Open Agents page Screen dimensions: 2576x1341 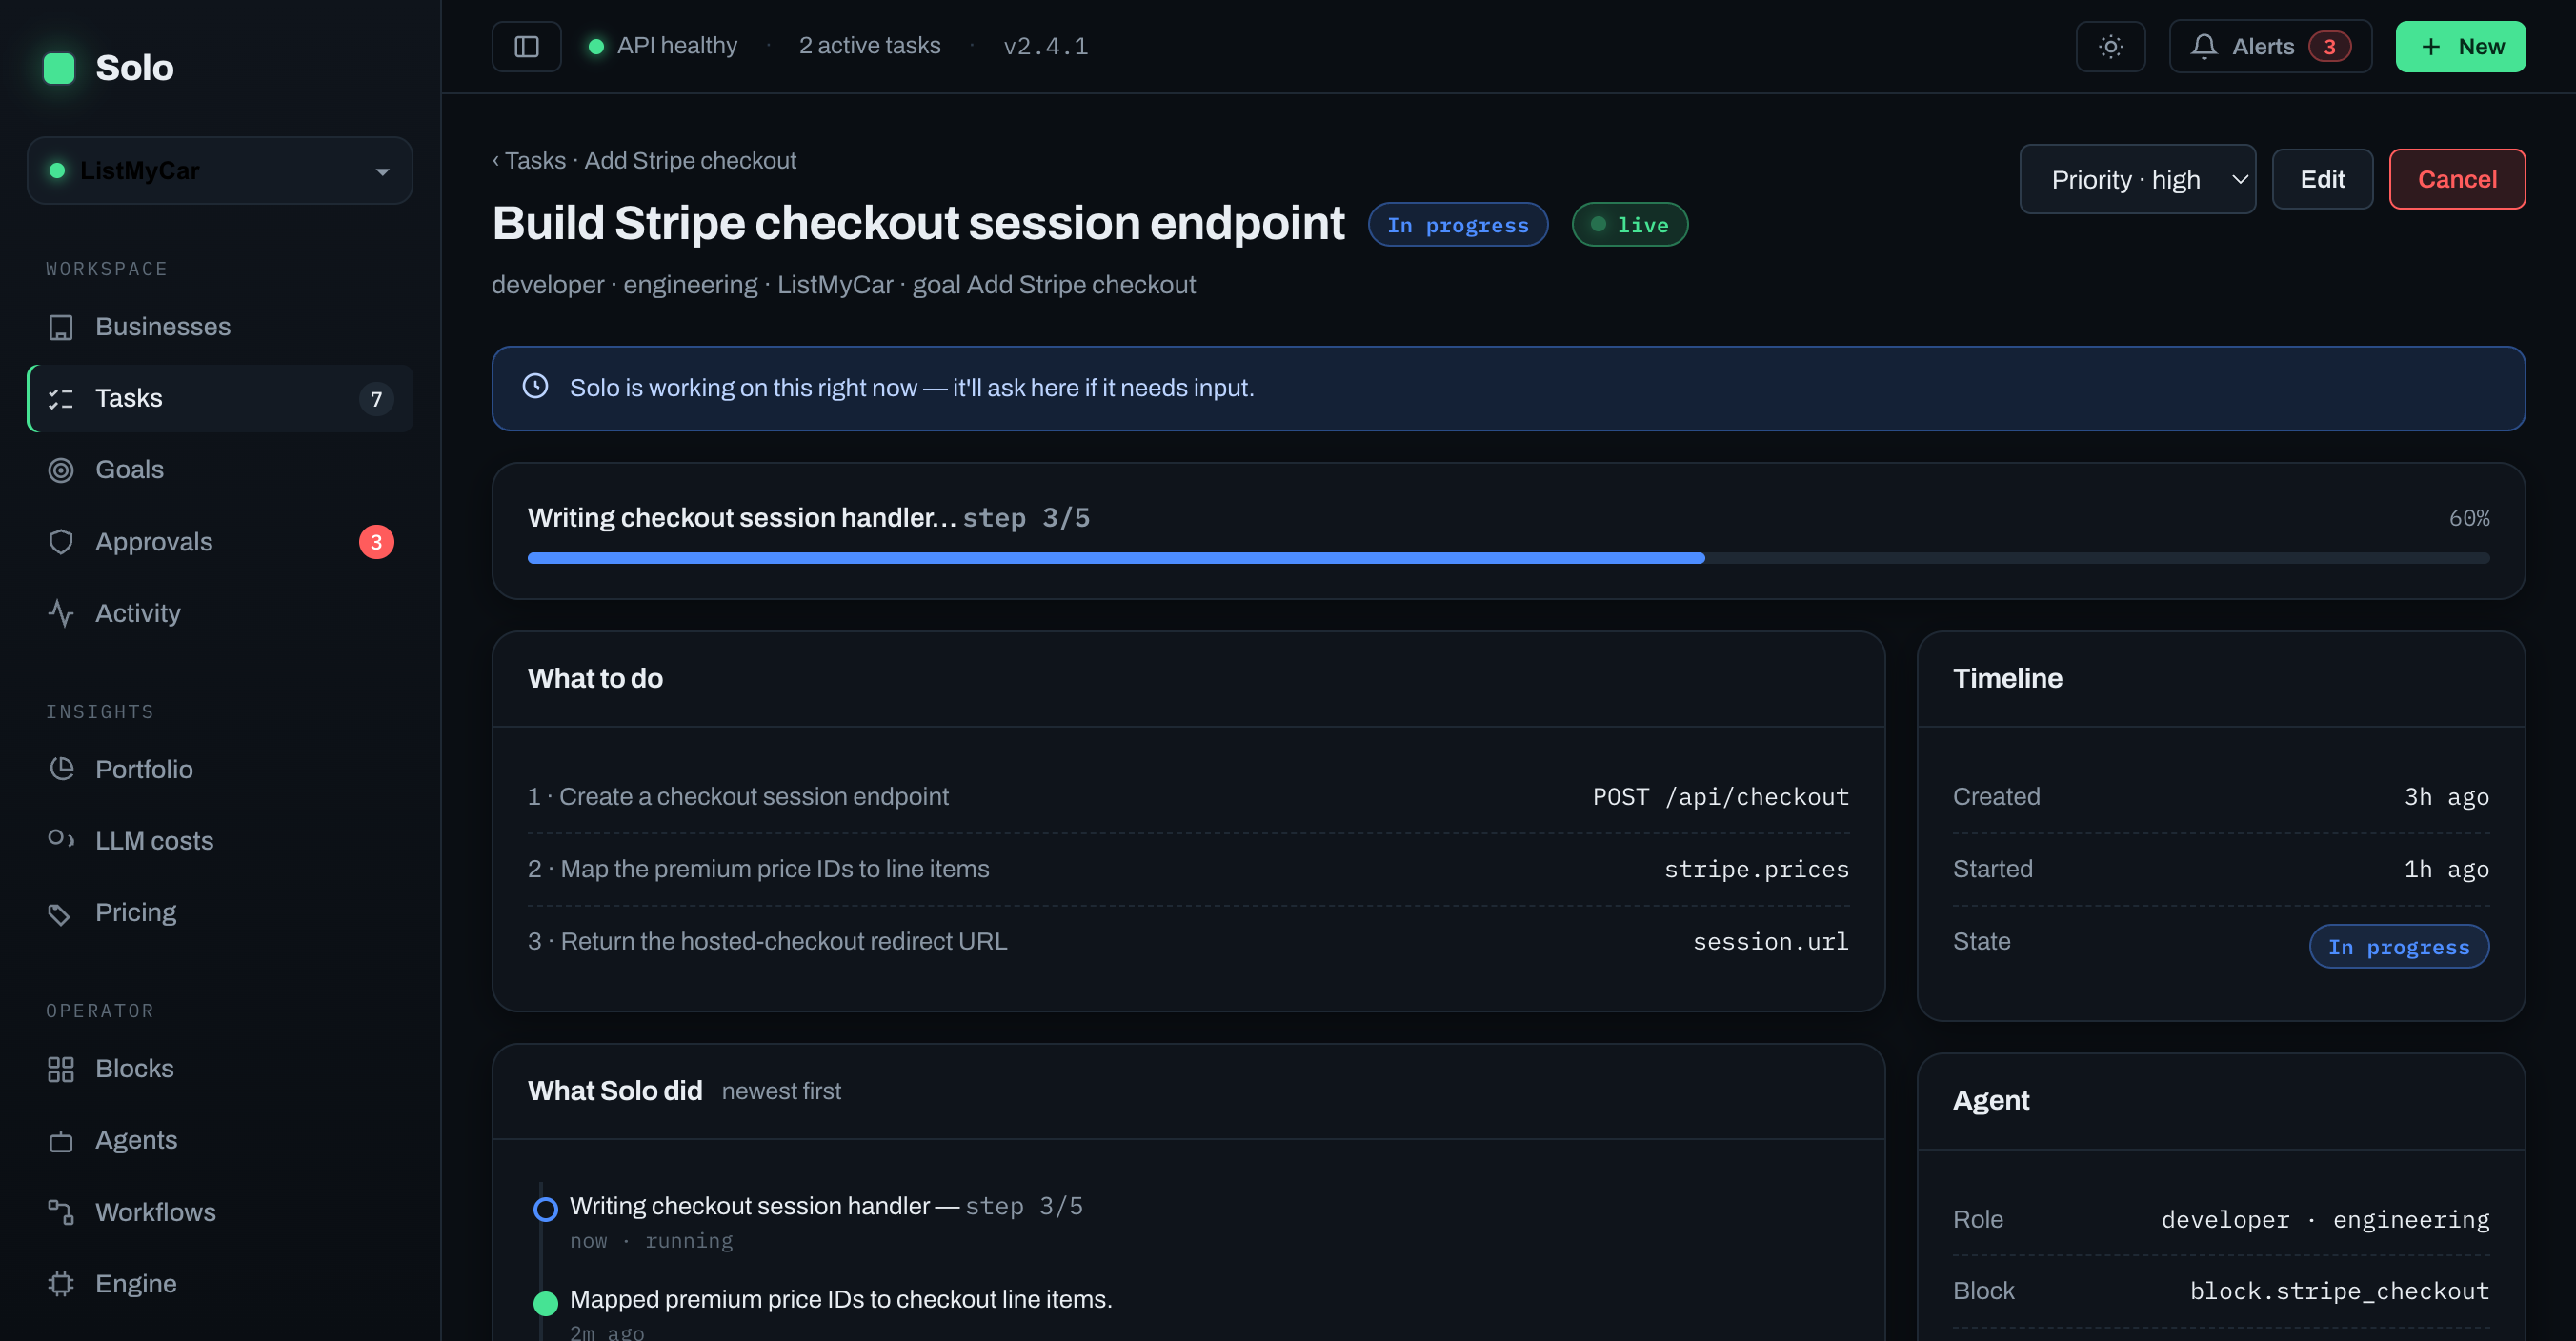pyautogui.click(x=219, y=1141)
